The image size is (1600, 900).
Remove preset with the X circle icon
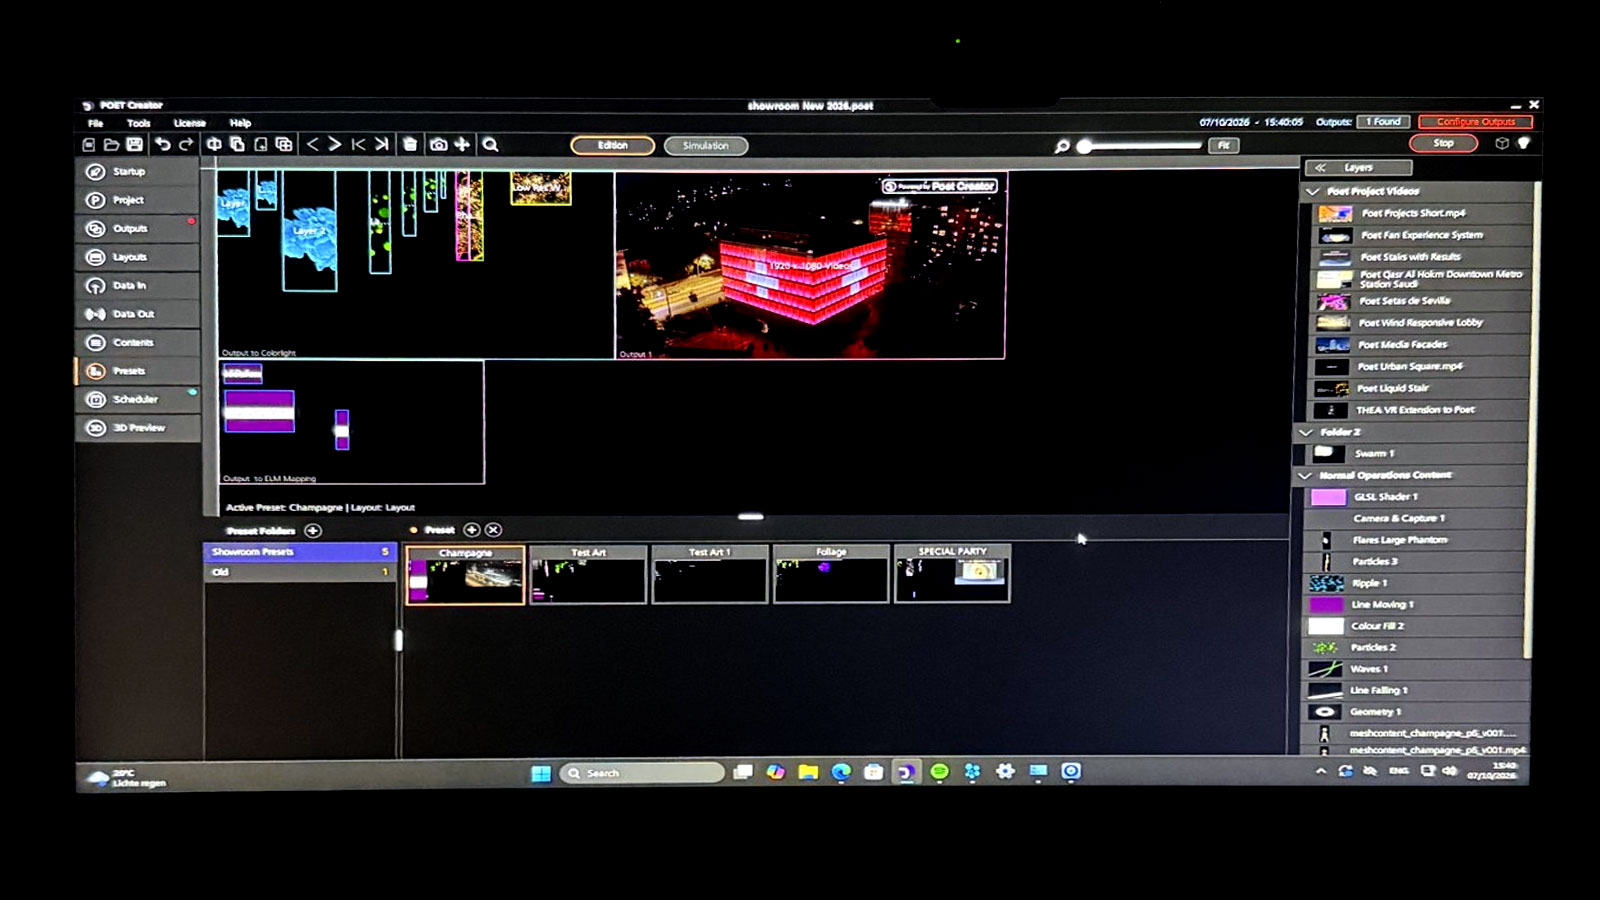493,529
